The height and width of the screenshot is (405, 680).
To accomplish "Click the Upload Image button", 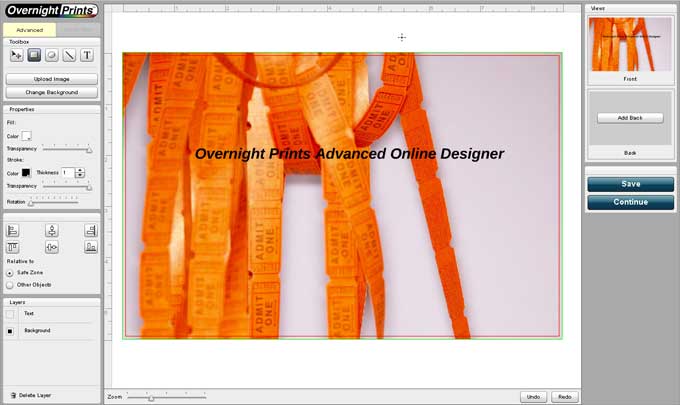I will coord(52,79).
